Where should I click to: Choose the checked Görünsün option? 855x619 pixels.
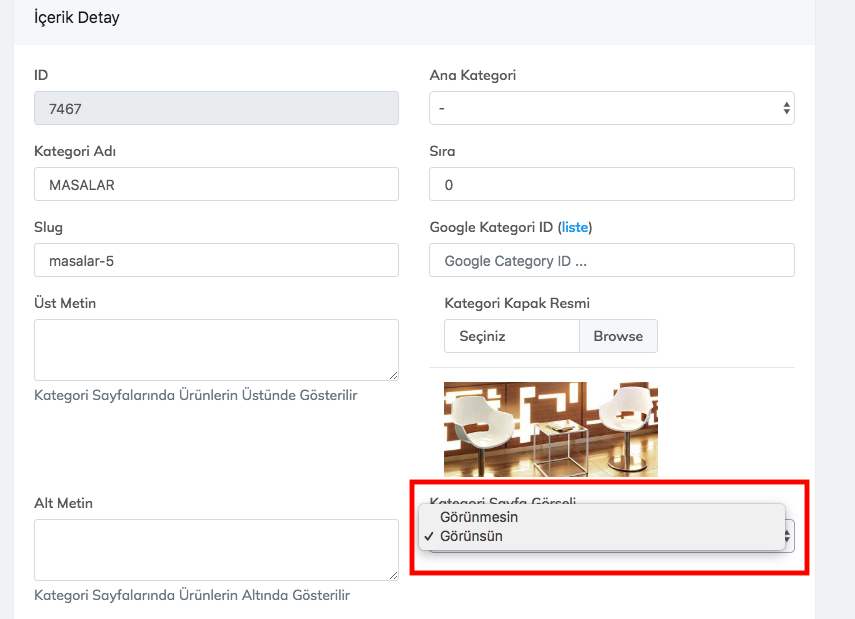[x=471, y=536]
